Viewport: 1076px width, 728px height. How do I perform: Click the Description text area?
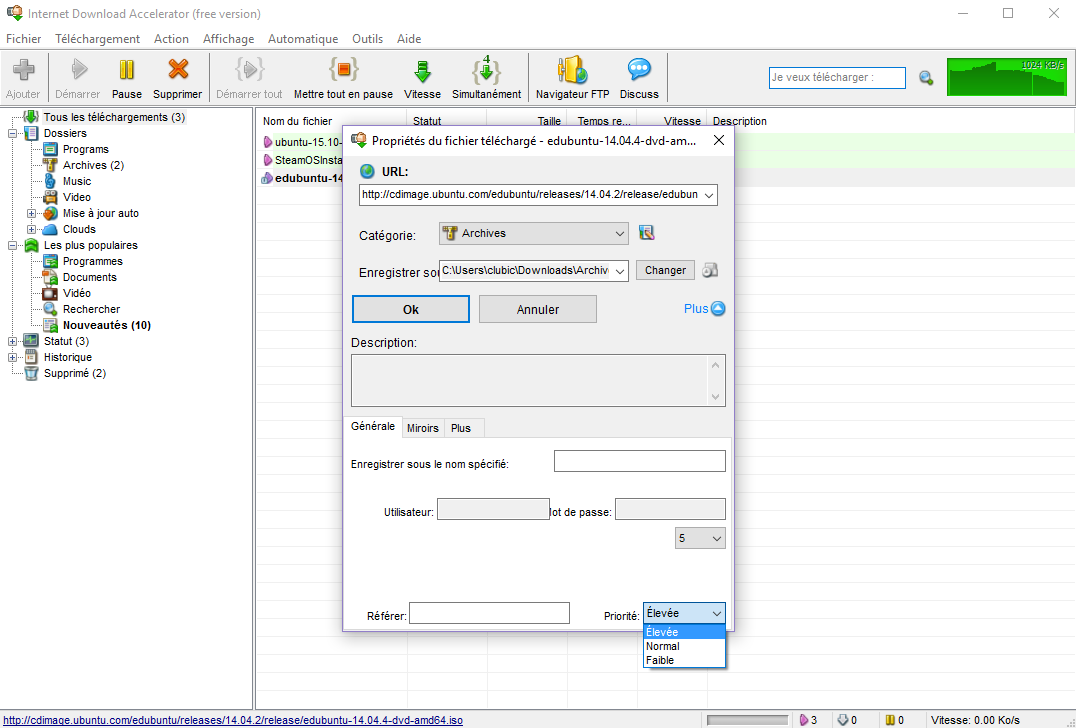tap(538, 380)
